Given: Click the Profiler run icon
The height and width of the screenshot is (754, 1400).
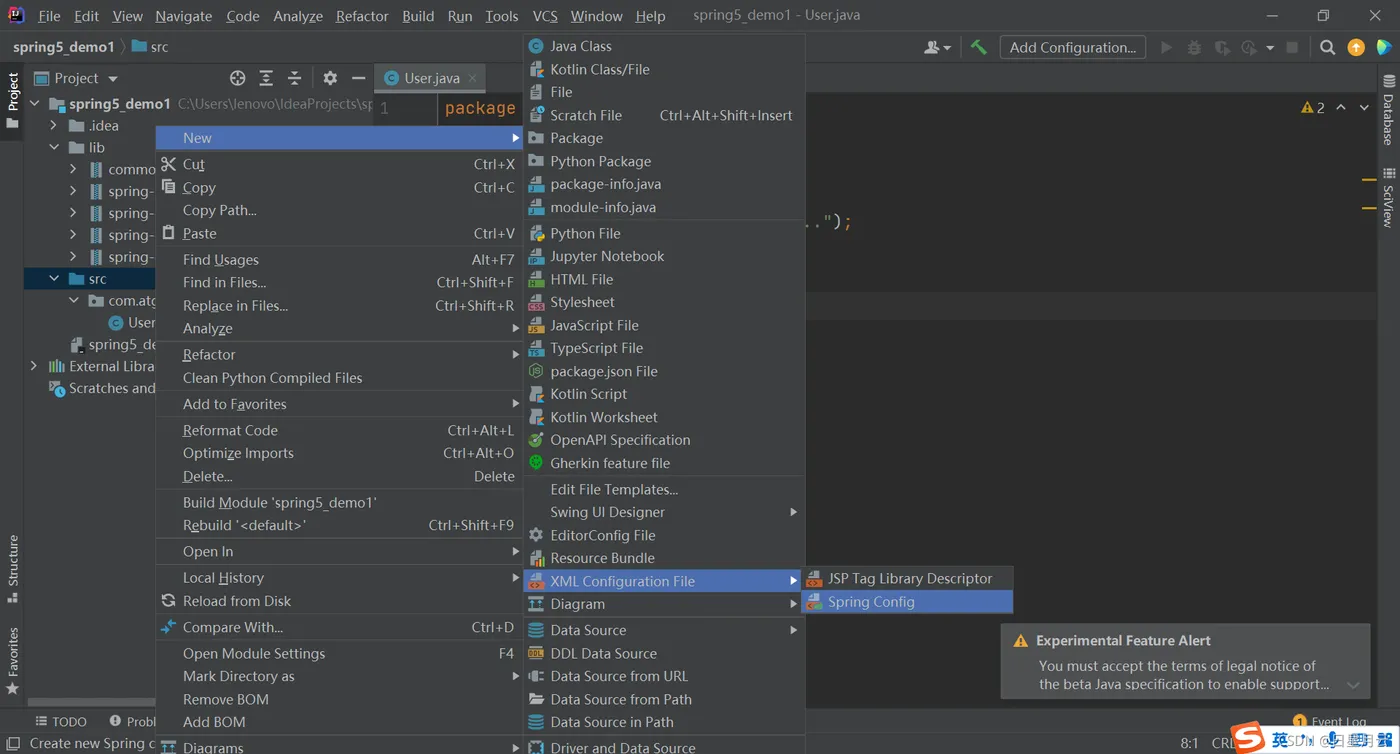Looking at the screenshot, I should (1249, 47).
